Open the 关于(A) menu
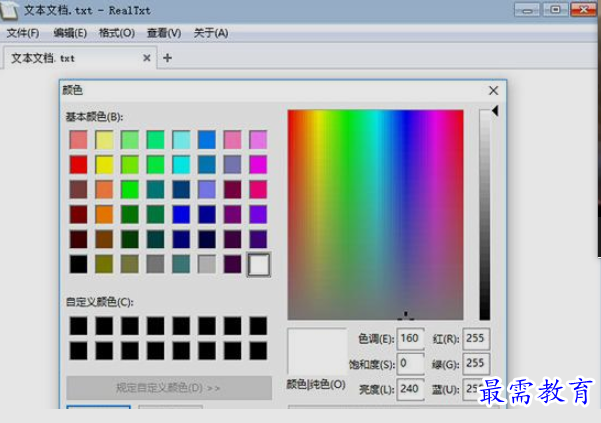This screenshot has height=423, width=601. 211,33
